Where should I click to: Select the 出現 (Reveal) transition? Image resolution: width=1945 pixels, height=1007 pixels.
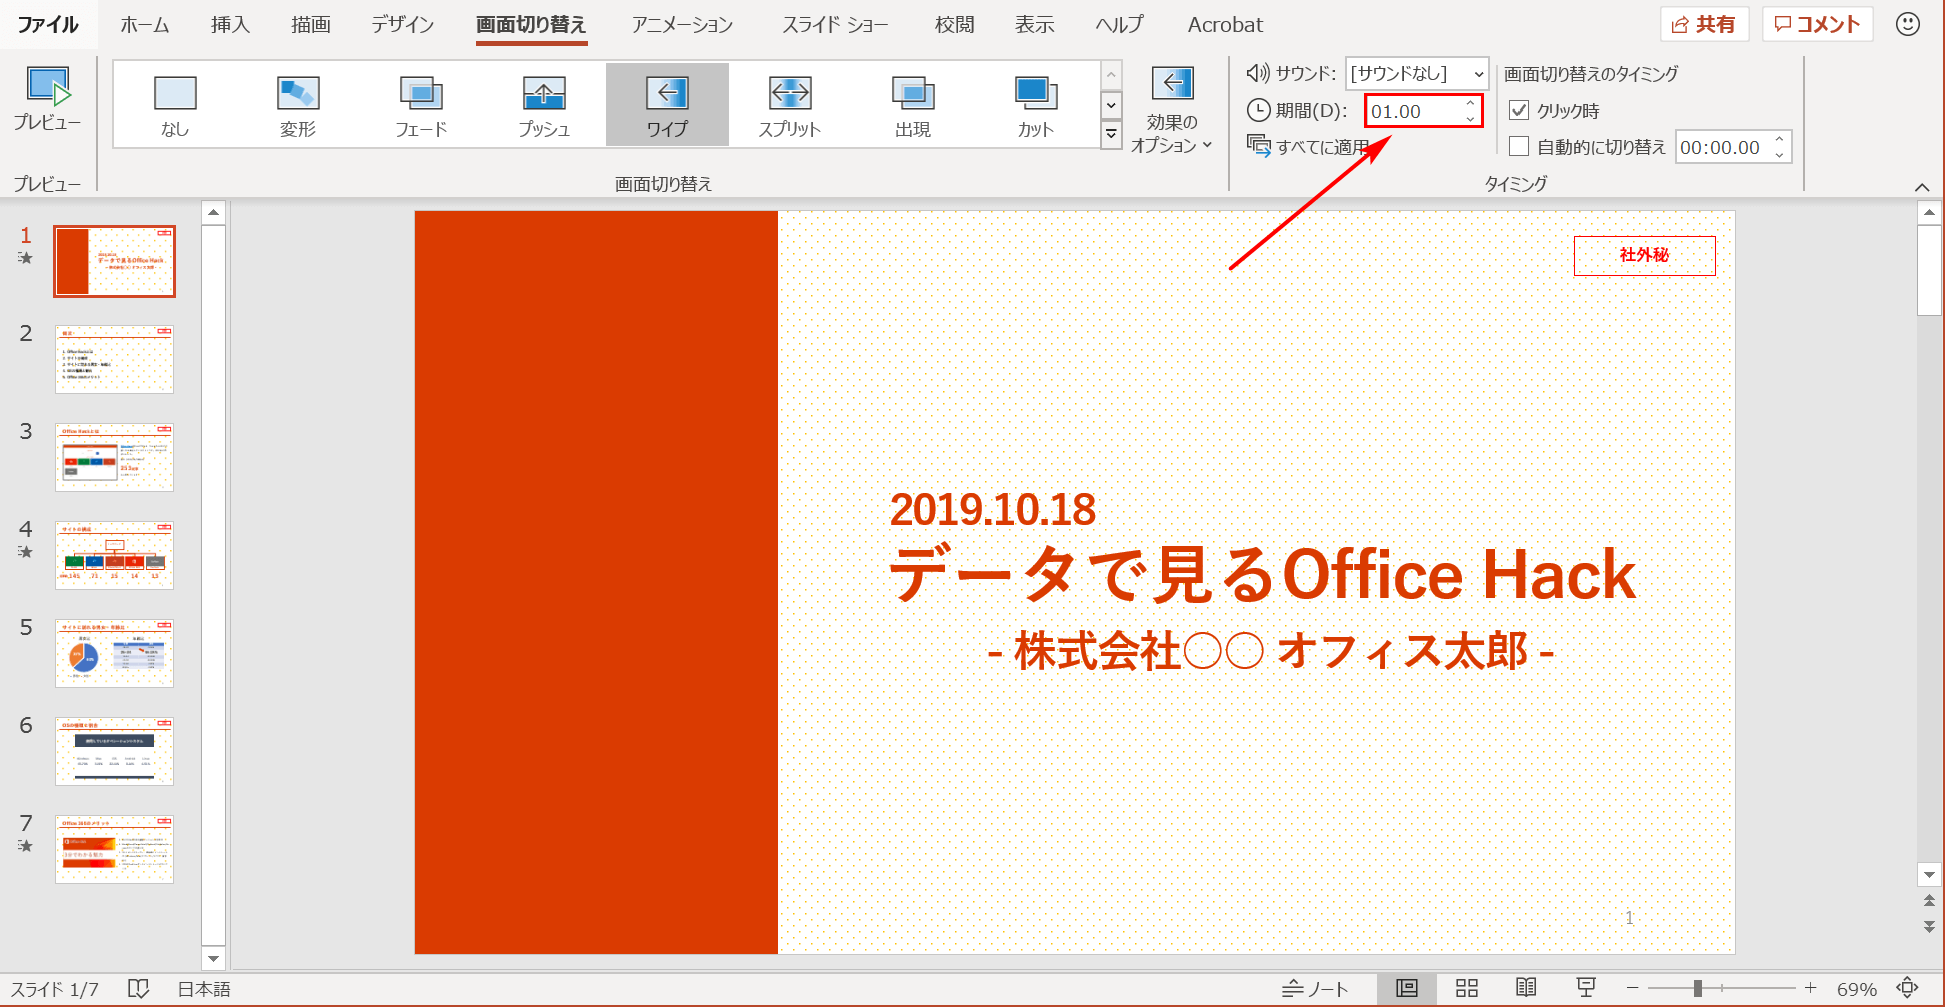[x=913, y=105]
